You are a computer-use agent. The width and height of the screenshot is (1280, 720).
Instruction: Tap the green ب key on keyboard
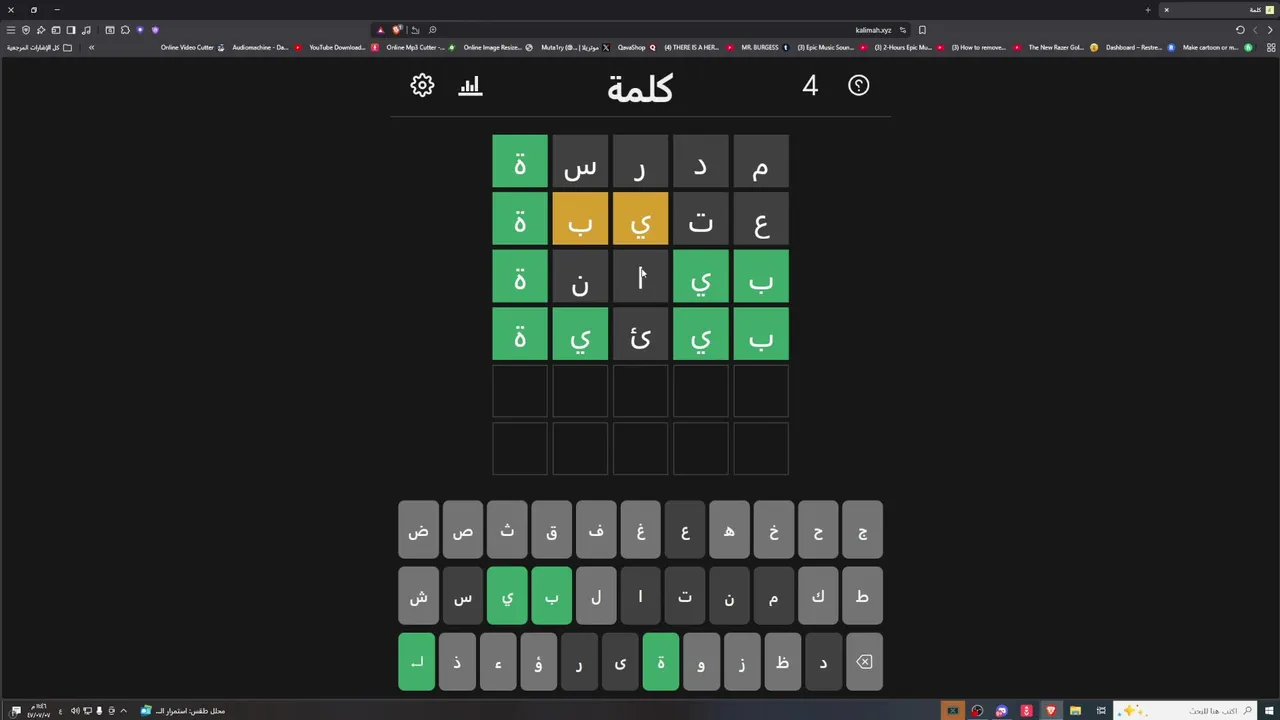coord(551,596)
